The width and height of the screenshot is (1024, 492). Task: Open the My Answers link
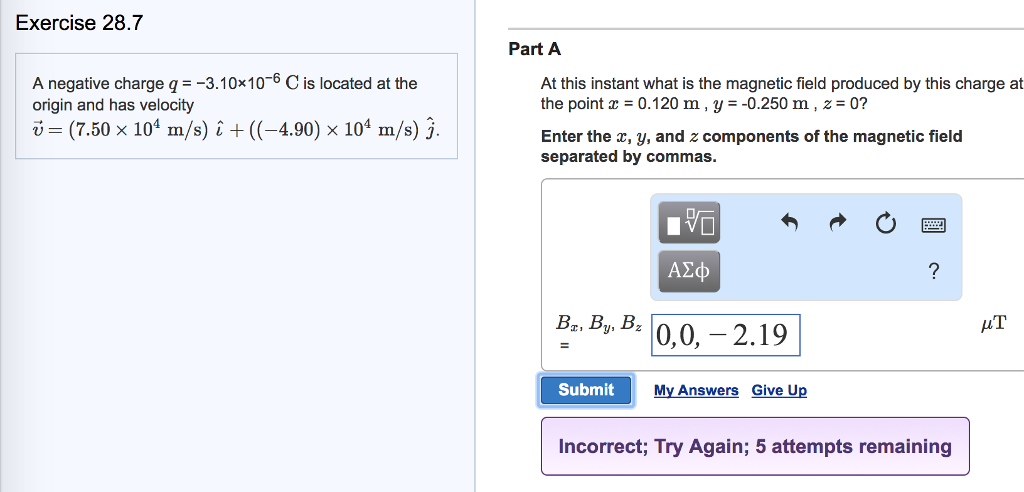tap(696, 390)
